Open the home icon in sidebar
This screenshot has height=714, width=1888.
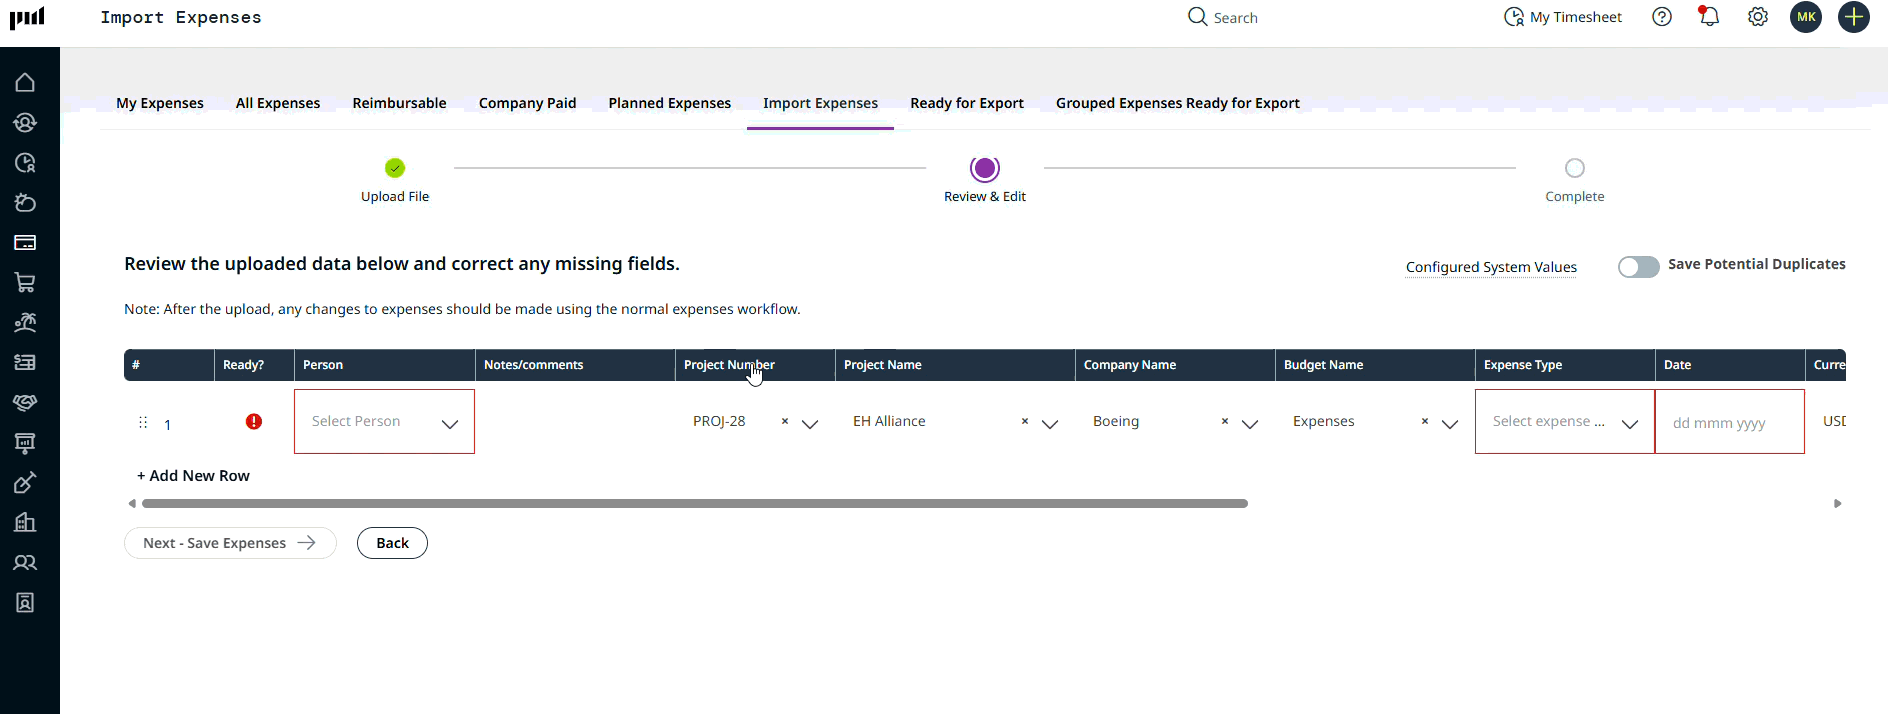click(x=25, y=83)
